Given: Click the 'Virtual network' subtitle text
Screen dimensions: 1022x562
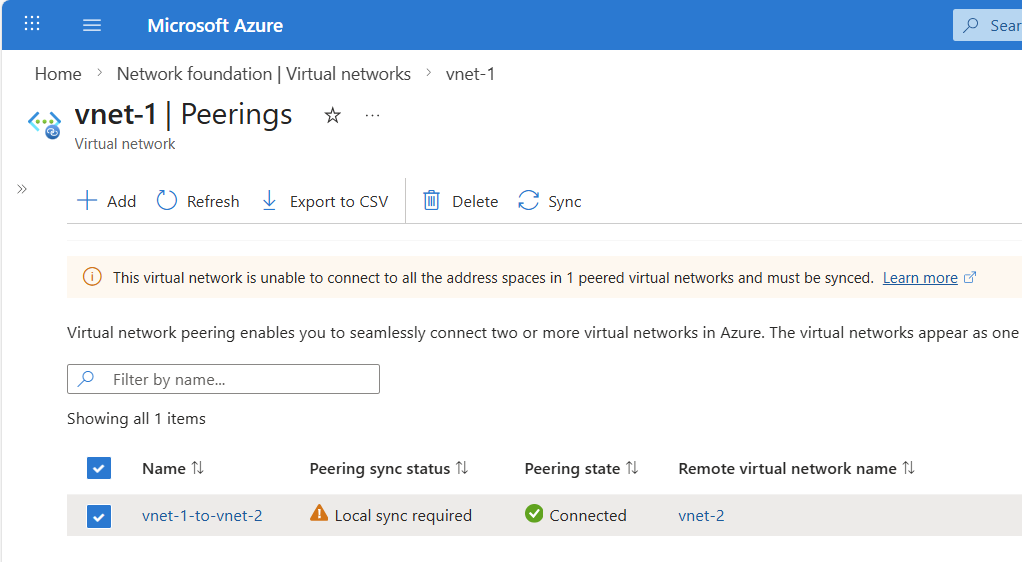Looking at the screenshot, I should [x=124, y=143].
